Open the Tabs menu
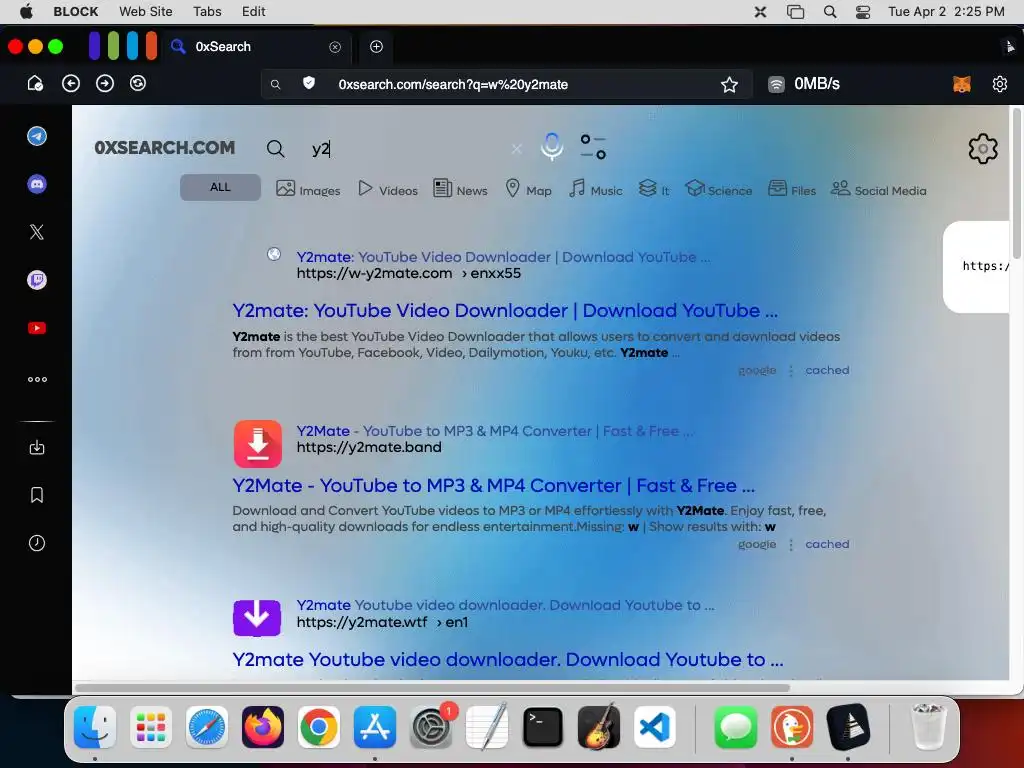The width and height of the screenshot is (1024, 768). click(207, 11)
